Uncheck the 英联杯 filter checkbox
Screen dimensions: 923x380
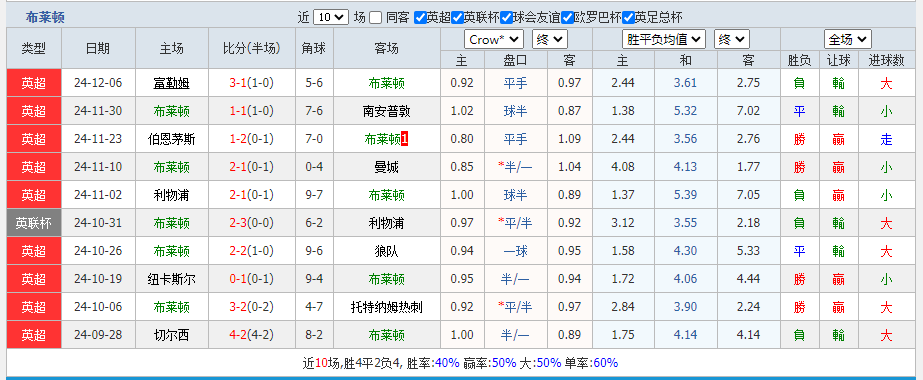coord(457,18)
